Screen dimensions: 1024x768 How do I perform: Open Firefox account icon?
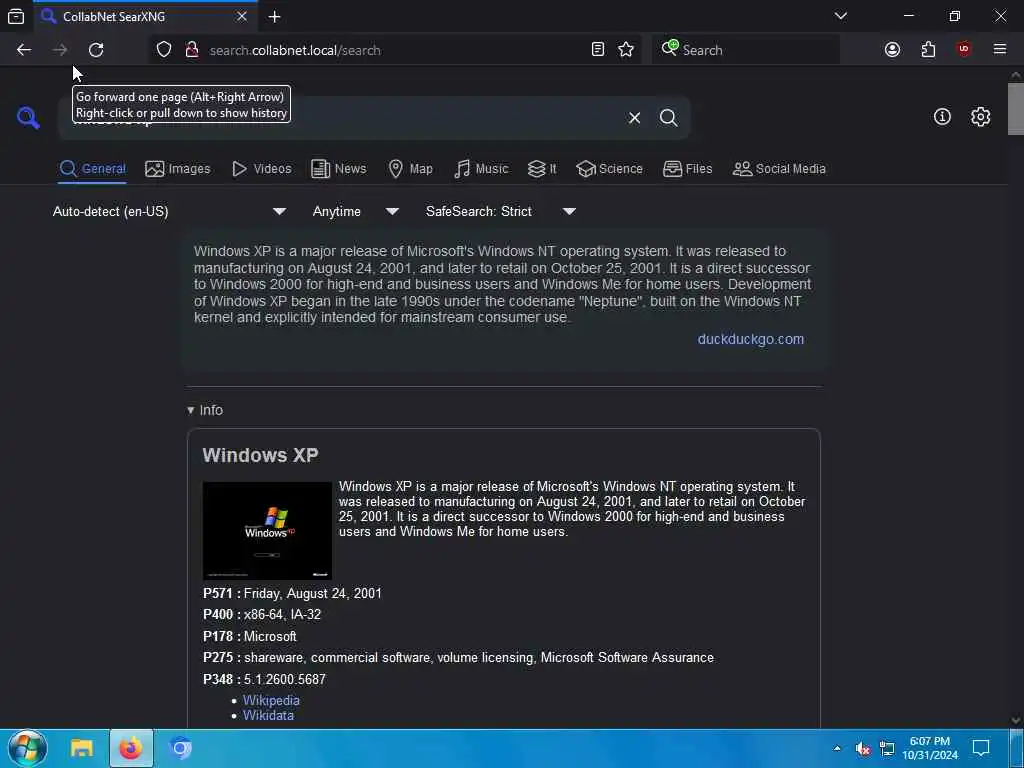[892, 50]
